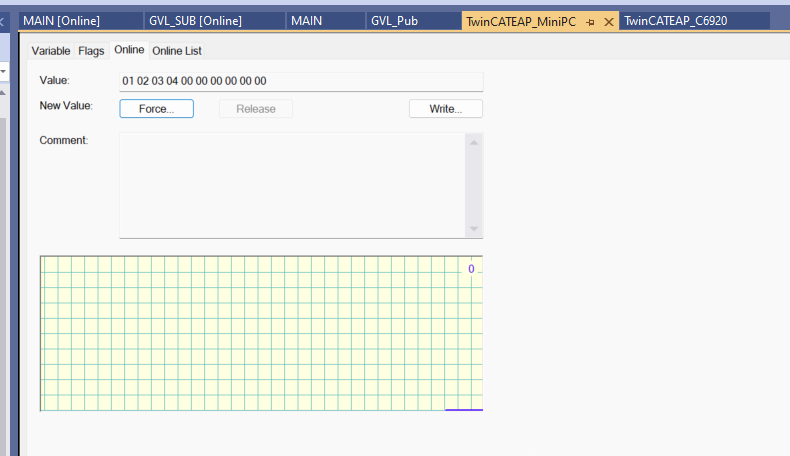Open the dropdown arrow in the left panel
790x456 pixels.
click(x=3, y=71)
